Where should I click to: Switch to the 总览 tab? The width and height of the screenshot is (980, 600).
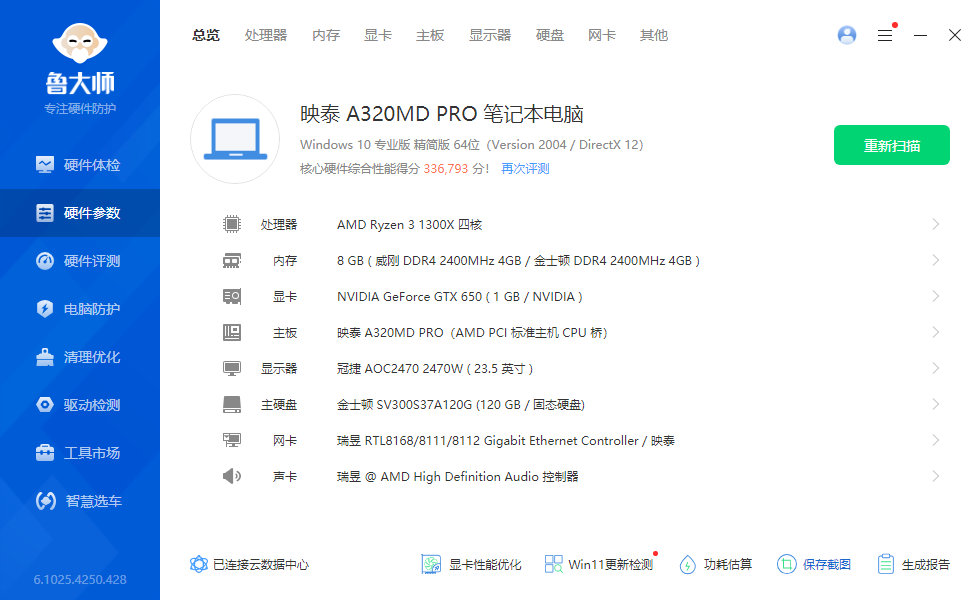click(206, 36)
